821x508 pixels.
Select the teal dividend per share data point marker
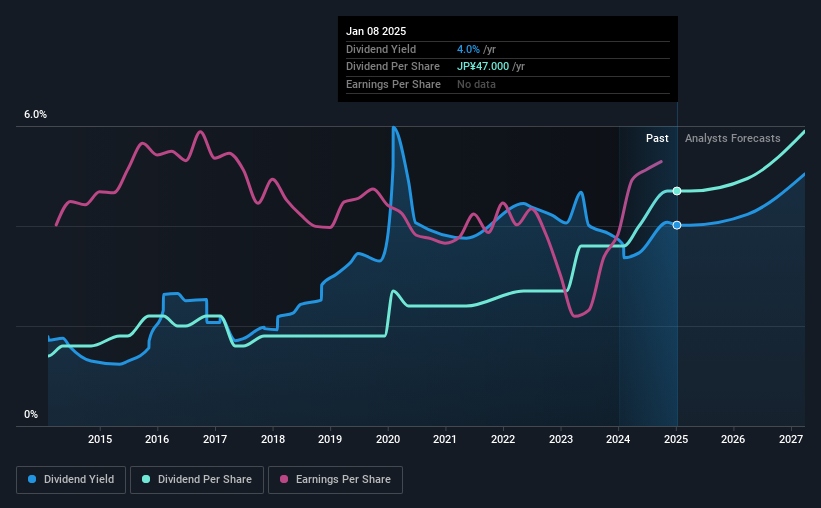pos(677,191)
